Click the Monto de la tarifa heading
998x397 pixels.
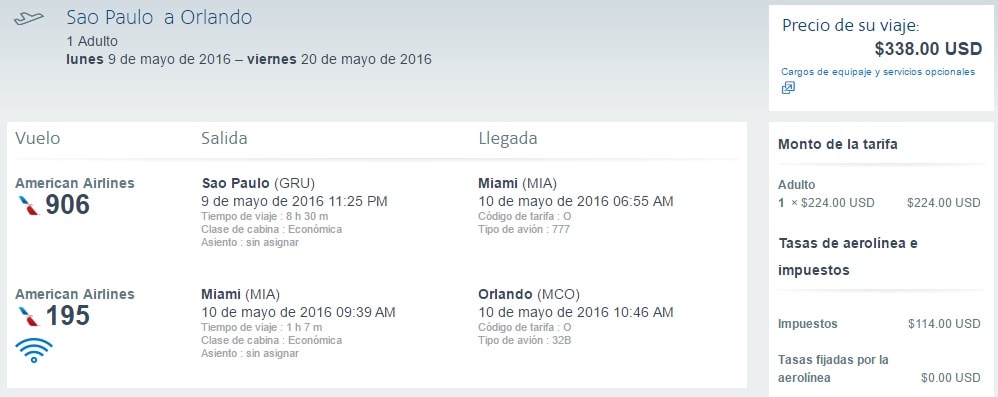[x=838, y=144]
